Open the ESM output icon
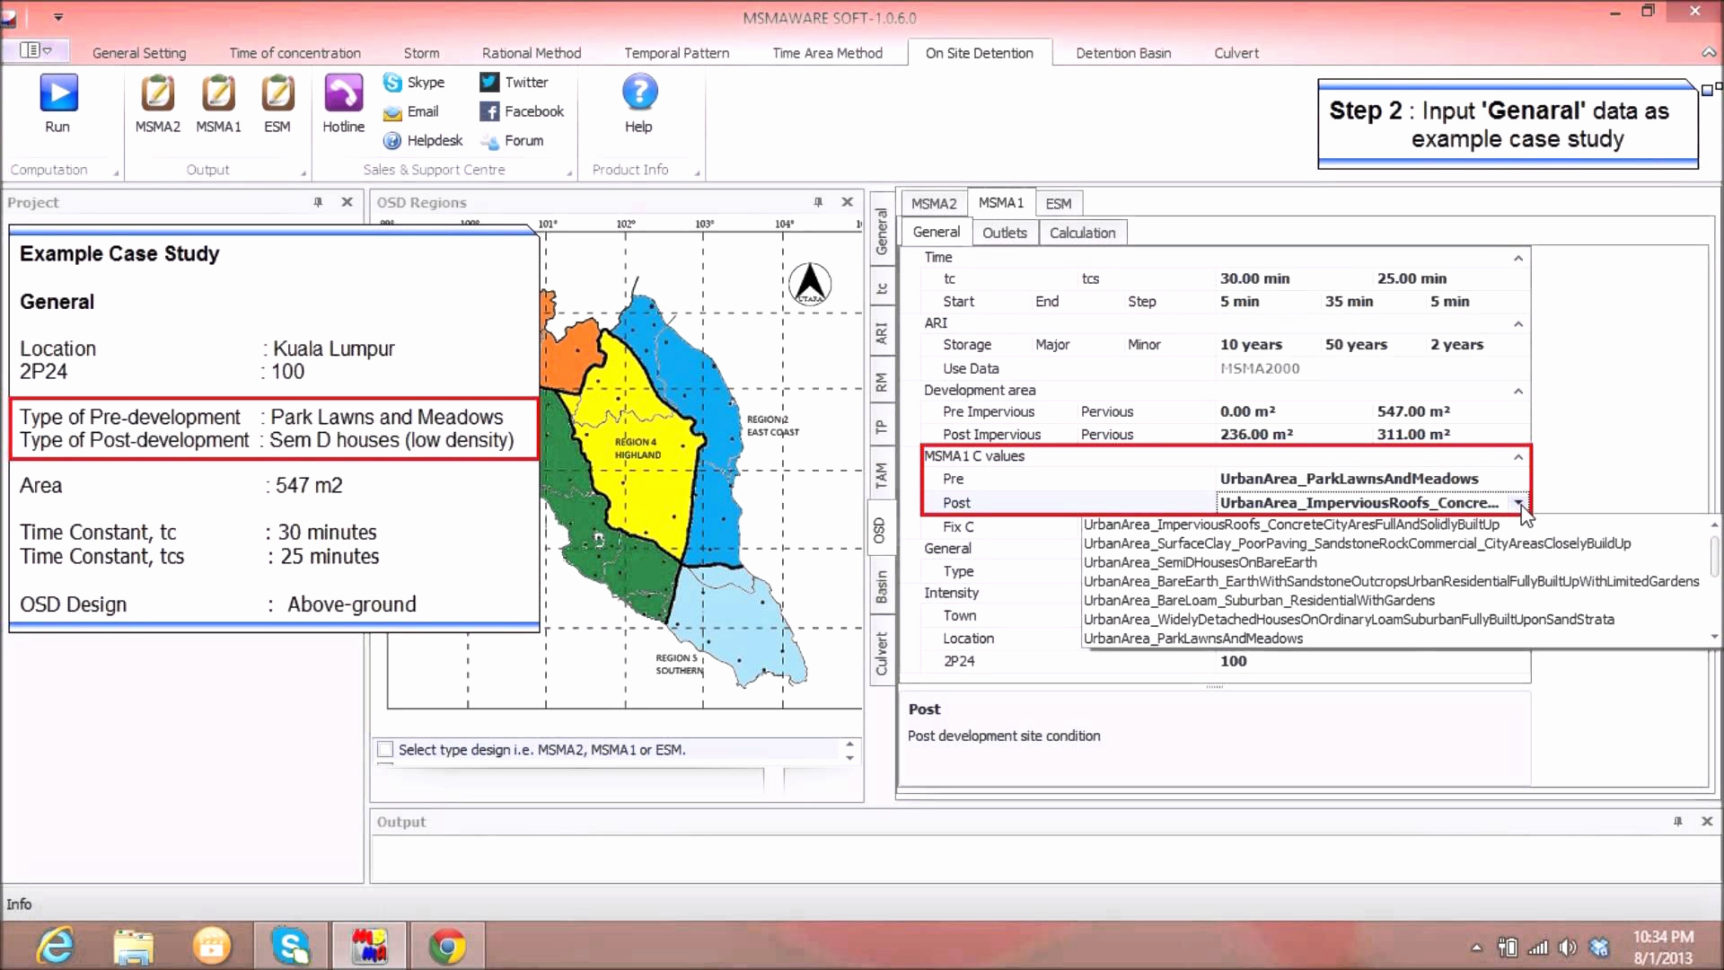Screen dimensions: 1724x970 277,94
